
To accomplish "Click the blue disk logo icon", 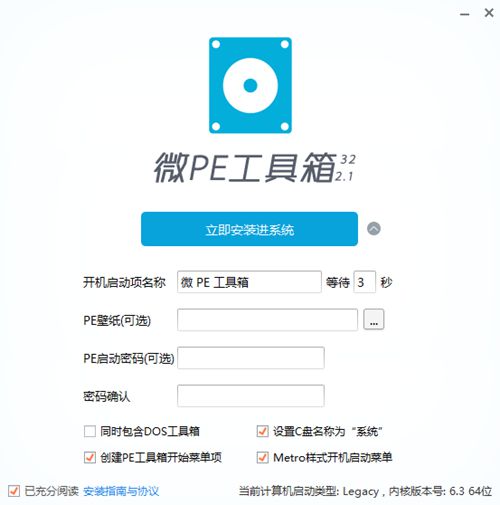I will click(x=250, y=85).
